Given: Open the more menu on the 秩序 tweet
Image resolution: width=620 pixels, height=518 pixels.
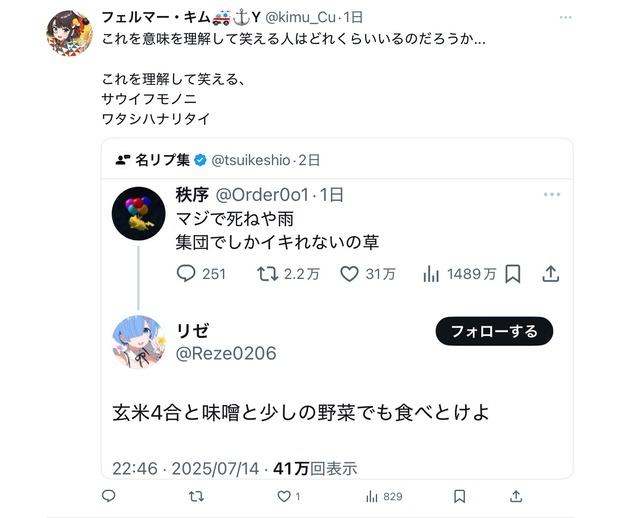Looking at the screenshot, I should coord(552,194).
